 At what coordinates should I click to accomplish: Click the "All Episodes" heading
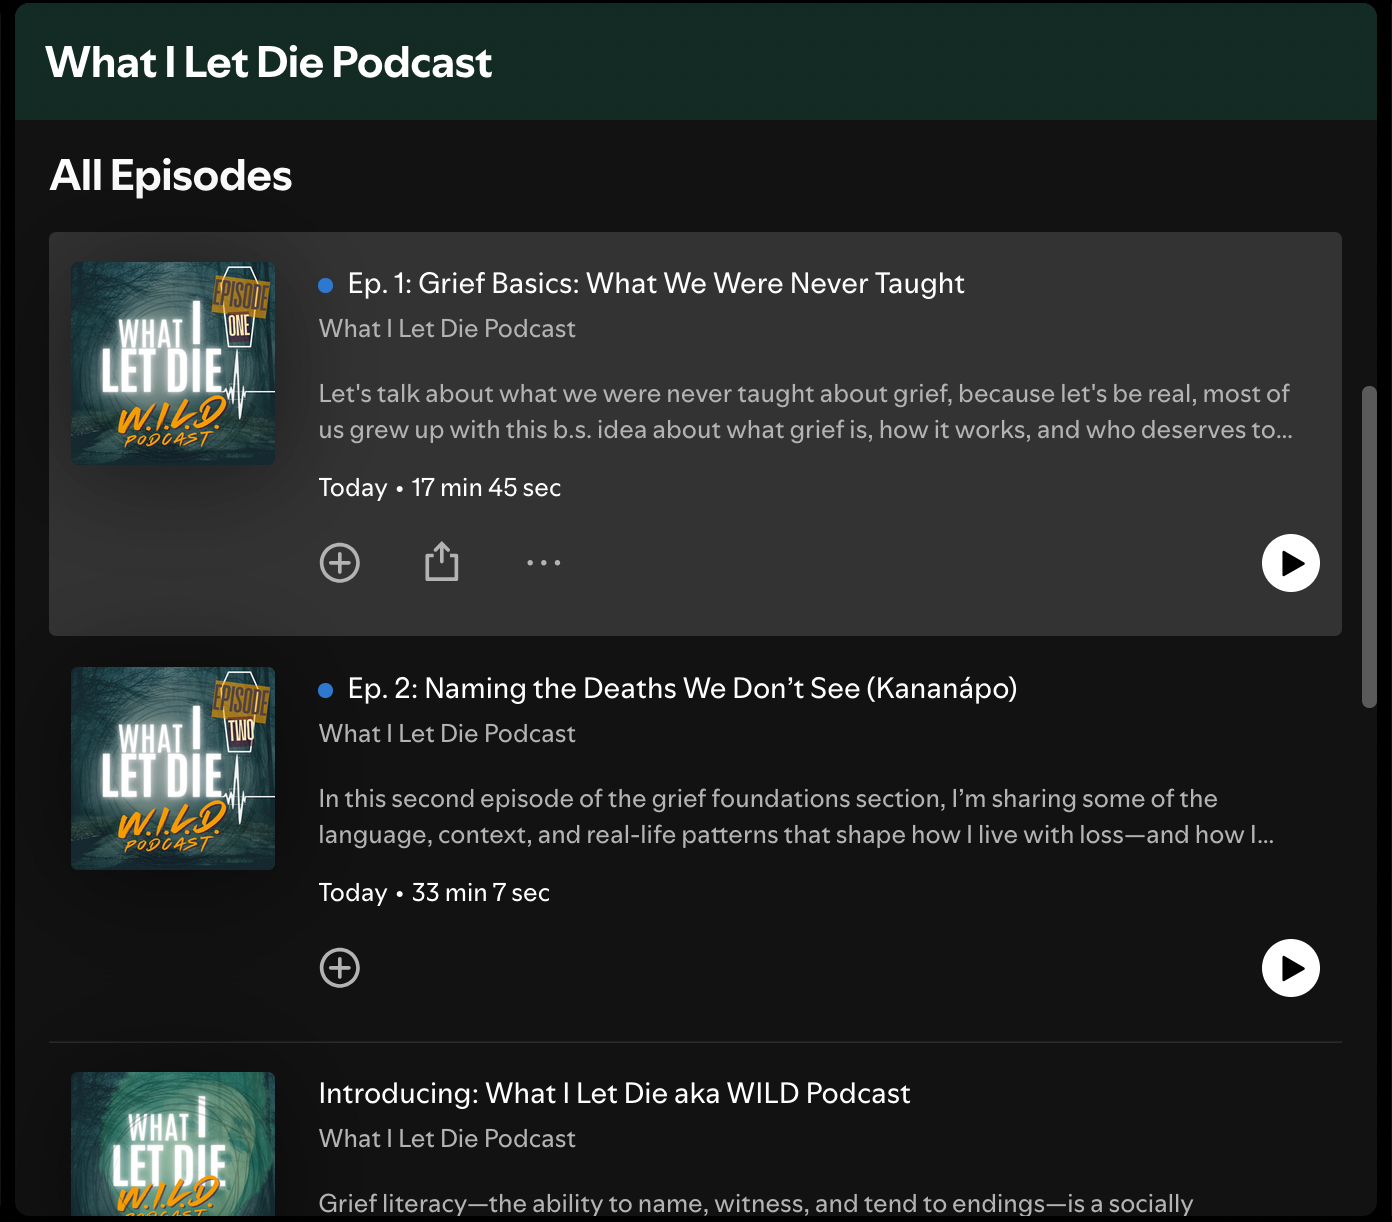pyautogui.click(x=171, y=176)
